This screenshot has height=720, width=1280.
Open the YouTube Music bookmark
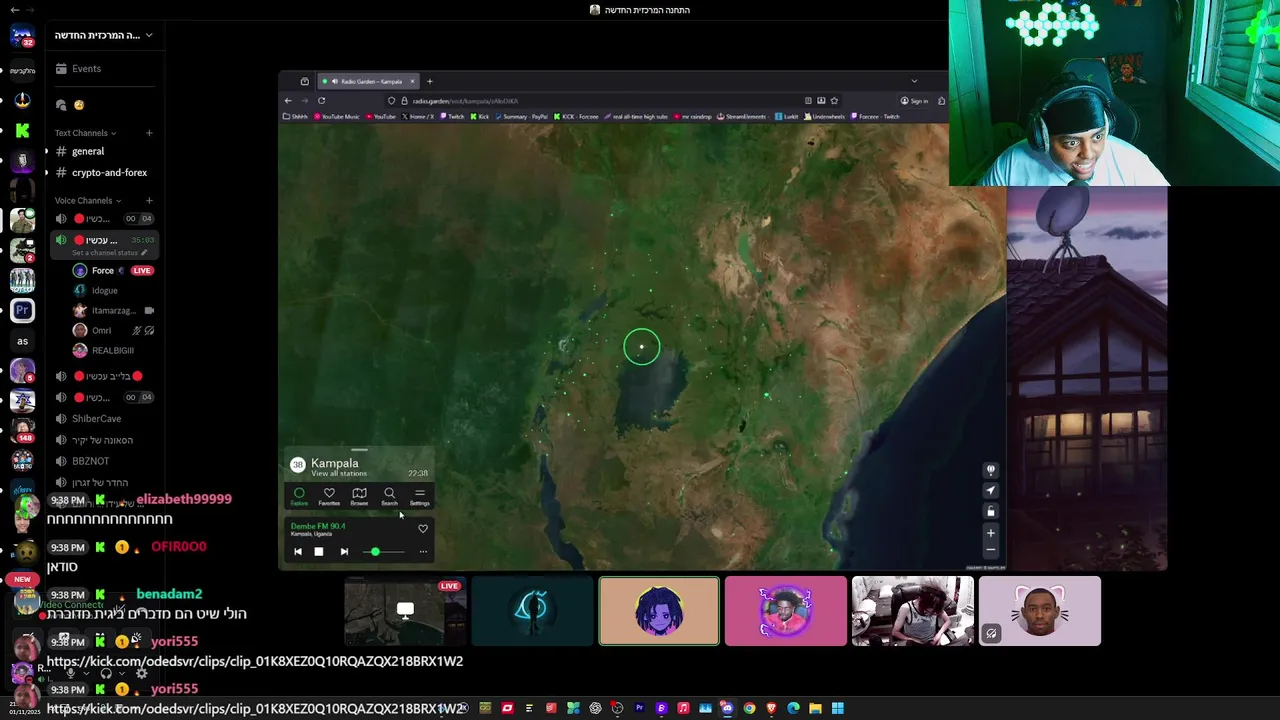pyautogui.click(x=337, y=116)
